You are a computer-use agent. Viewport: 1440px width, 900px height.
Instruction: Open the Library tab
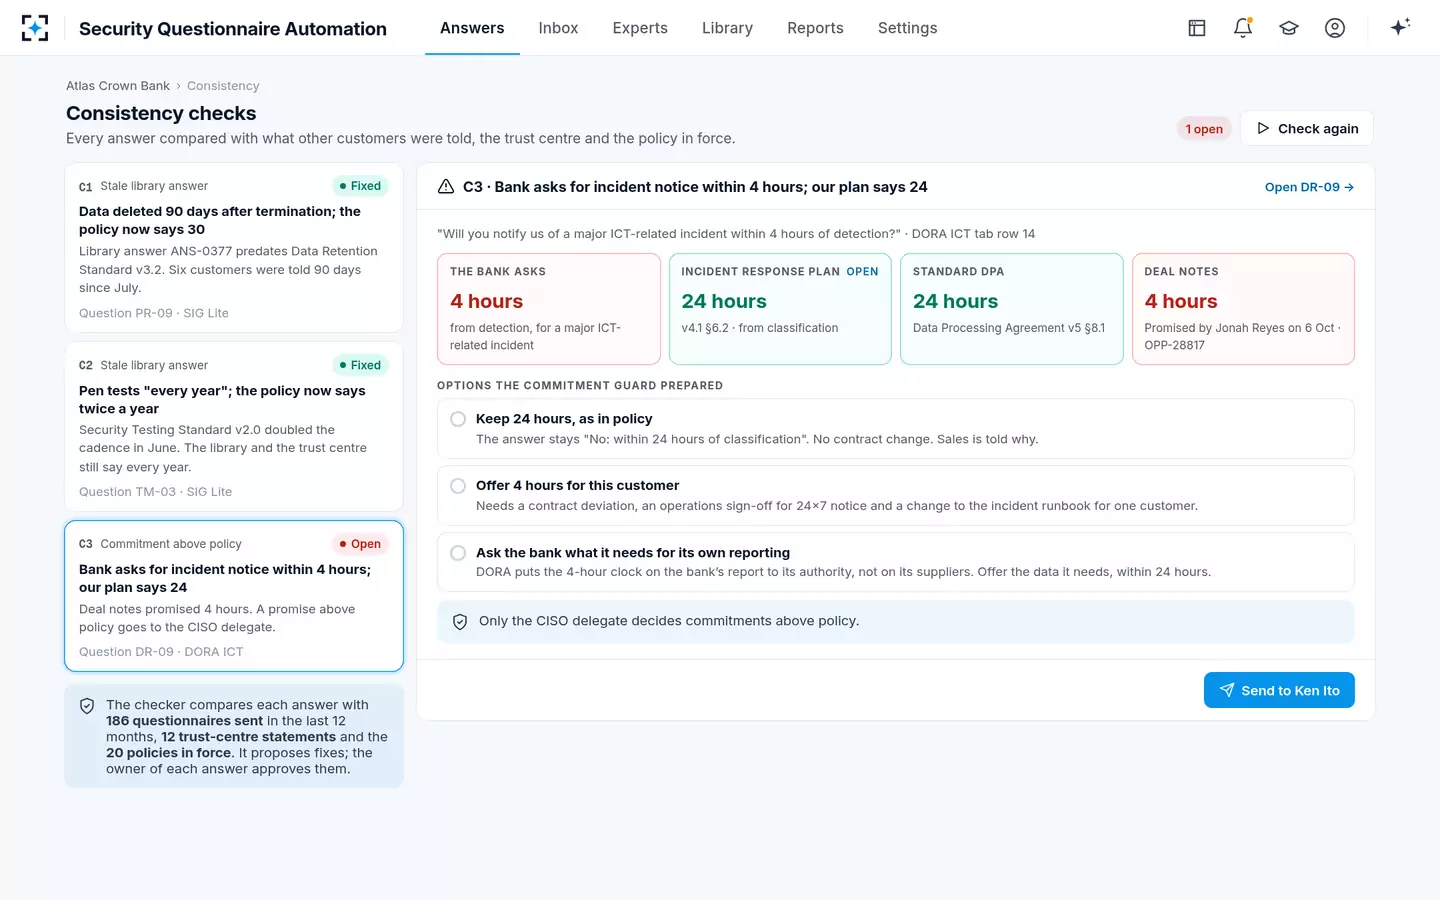pyautogui.click(x=727, y=28)
